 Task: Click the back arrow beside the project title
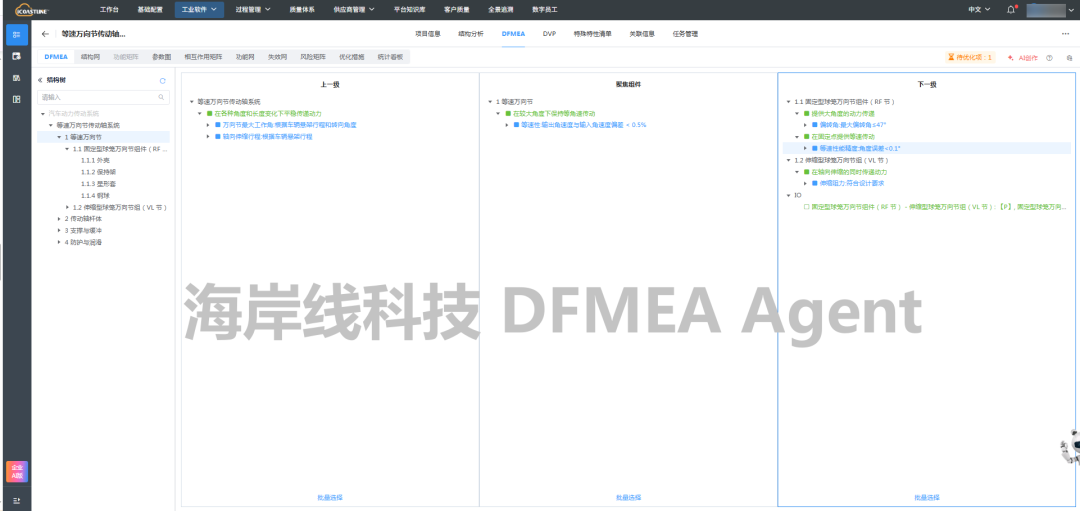[45, 34]
